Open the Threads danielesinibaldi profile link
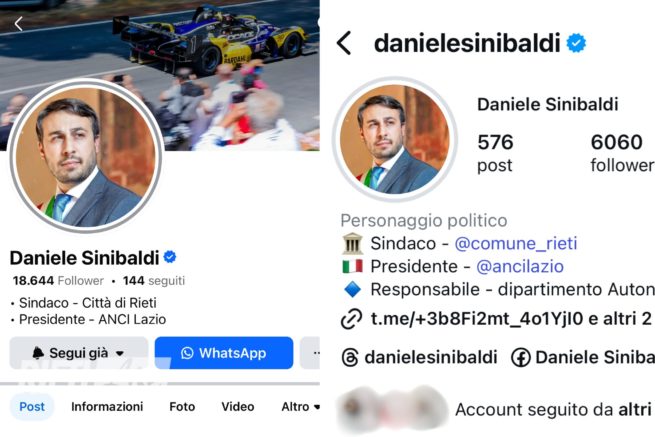This screenshot has height=437, width=655. pyautogui.click(x=419, y=357)
